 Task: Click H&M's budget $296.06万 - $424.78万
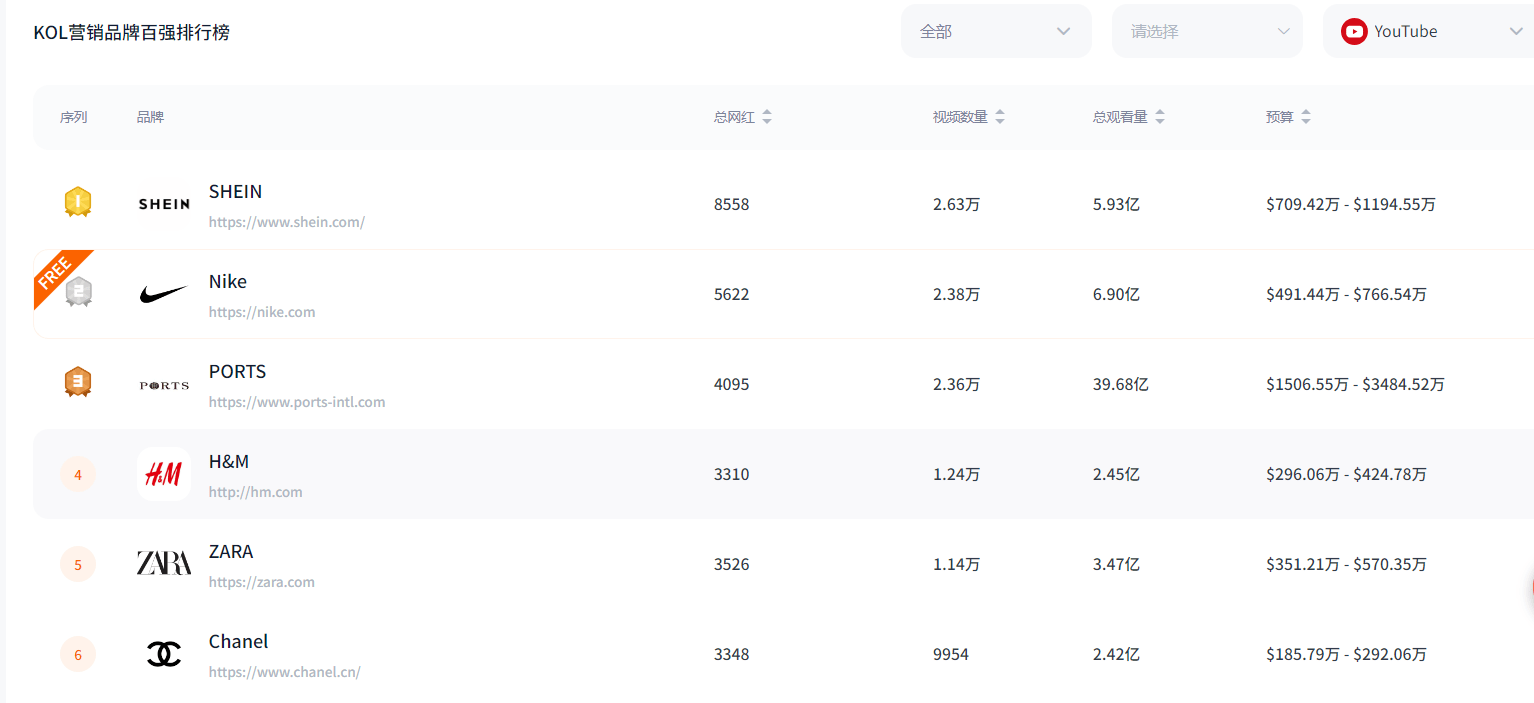[1346, 474]
